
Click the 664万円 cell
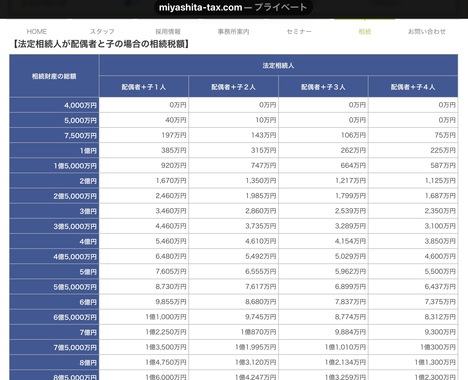[x=323, y=166]
